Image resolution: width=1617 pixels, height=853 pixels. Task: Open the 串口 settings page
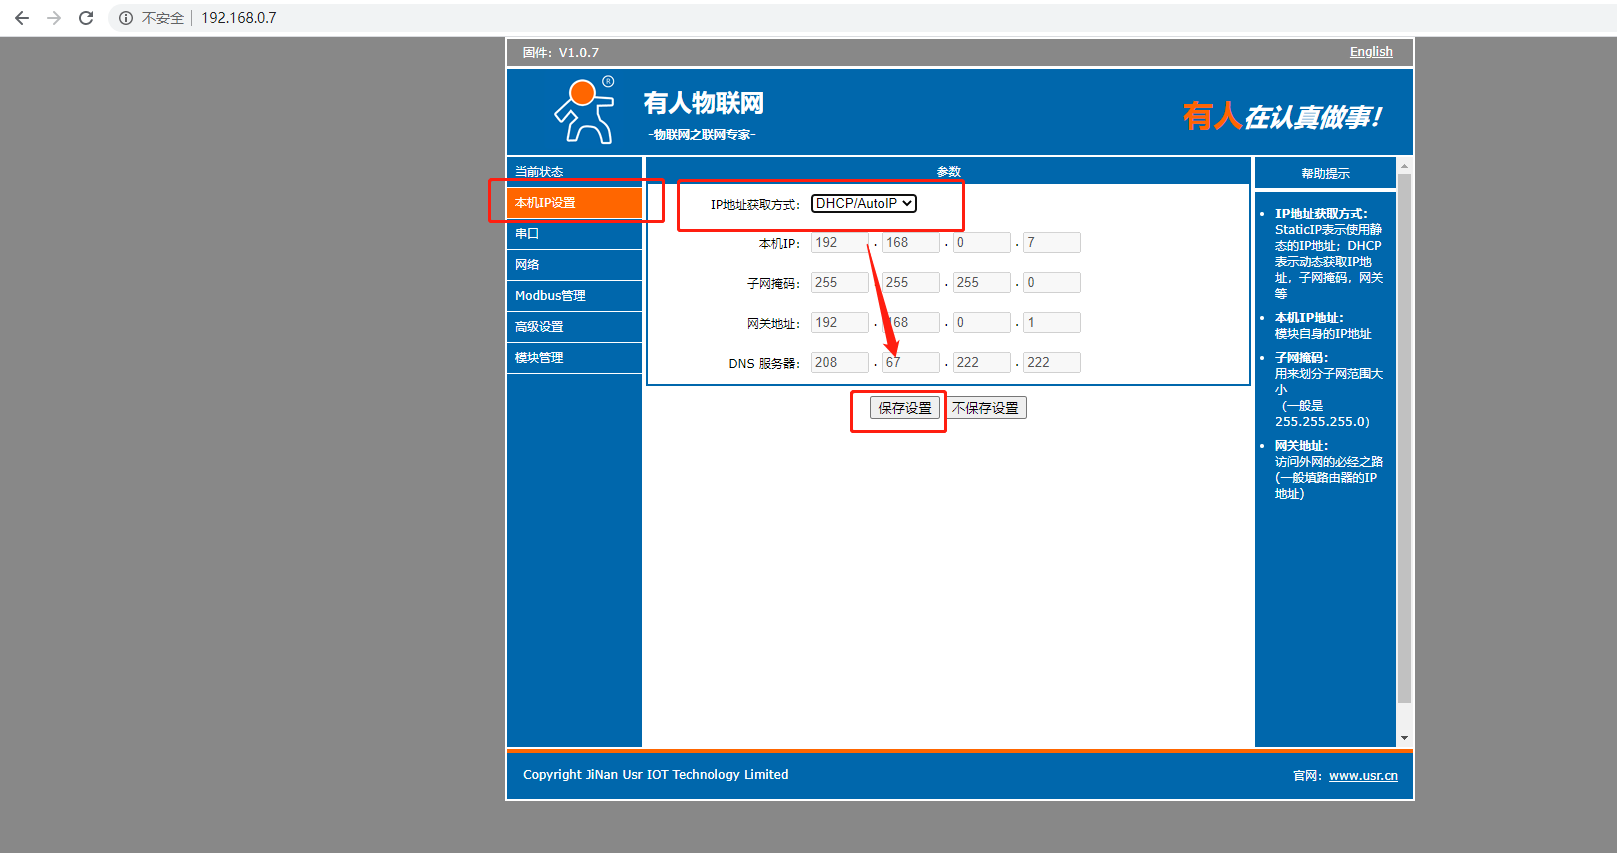pyautogui.click(x=527, y=234)
